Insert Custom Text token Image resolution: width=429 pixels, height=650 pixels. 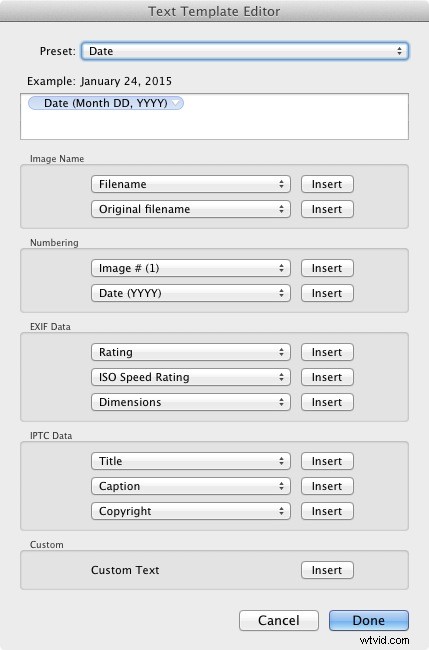click(327, 570)
